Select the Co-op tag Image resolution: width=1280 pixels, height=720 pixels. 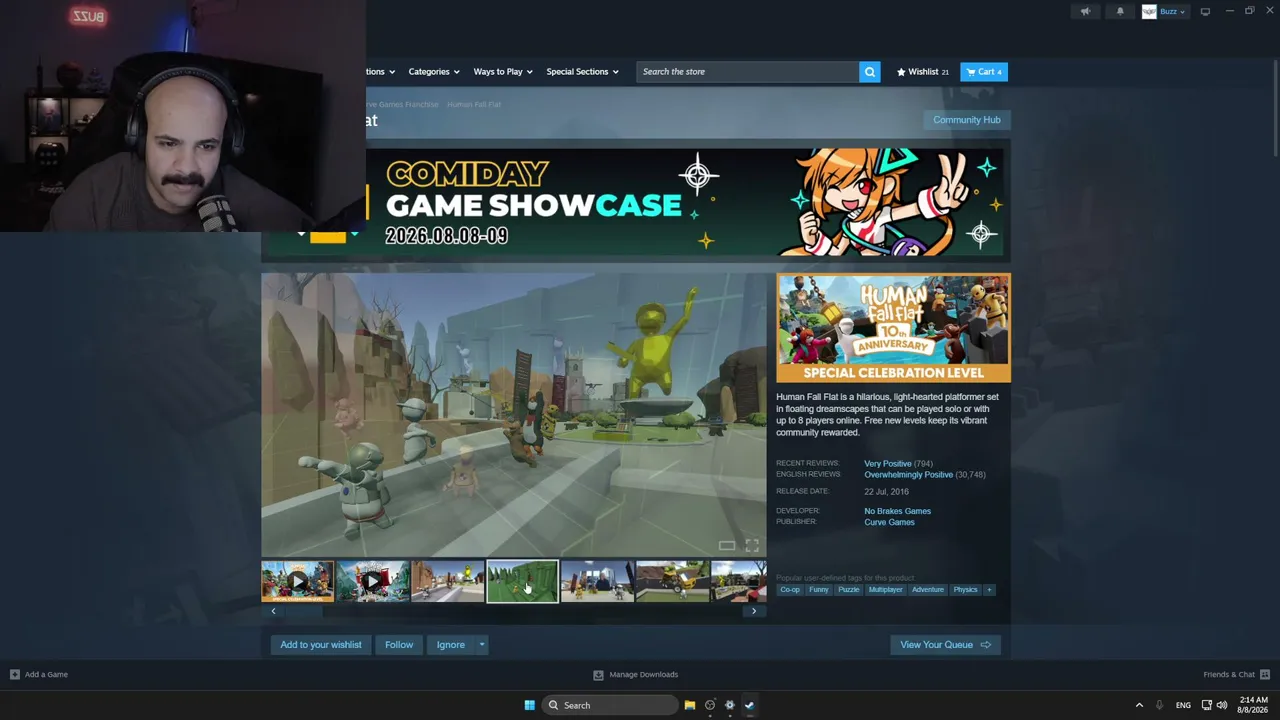[790, 590]
